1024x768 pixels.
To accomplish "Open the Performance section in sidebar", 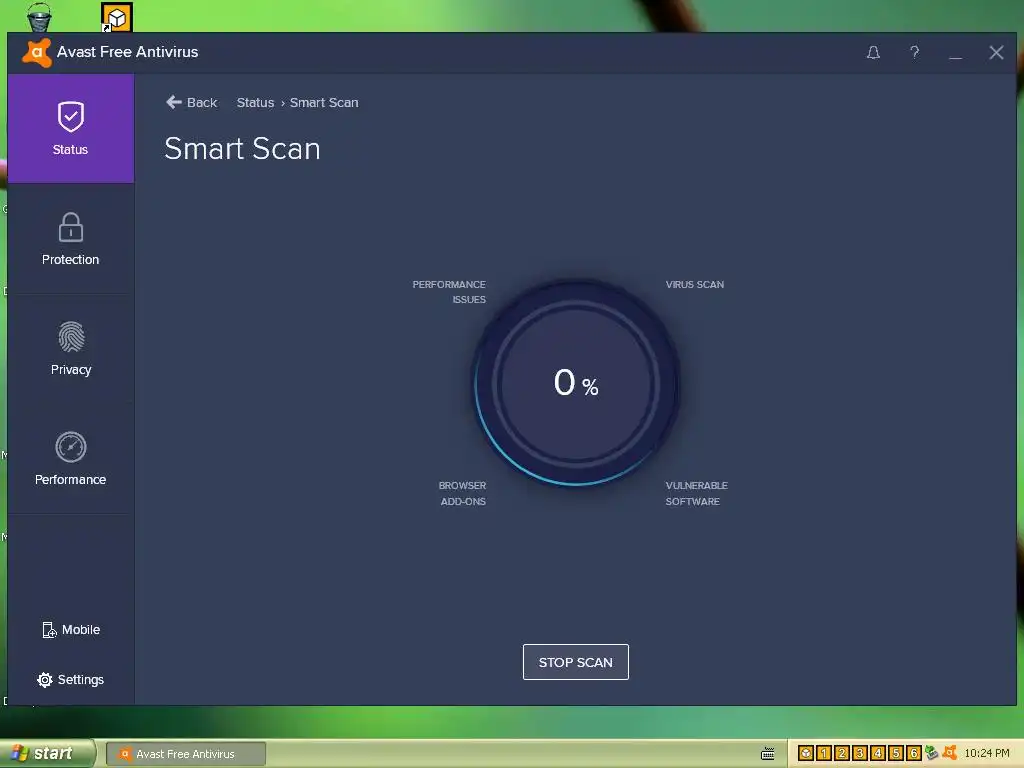I will pyautogui.click(x=71, y=458).
